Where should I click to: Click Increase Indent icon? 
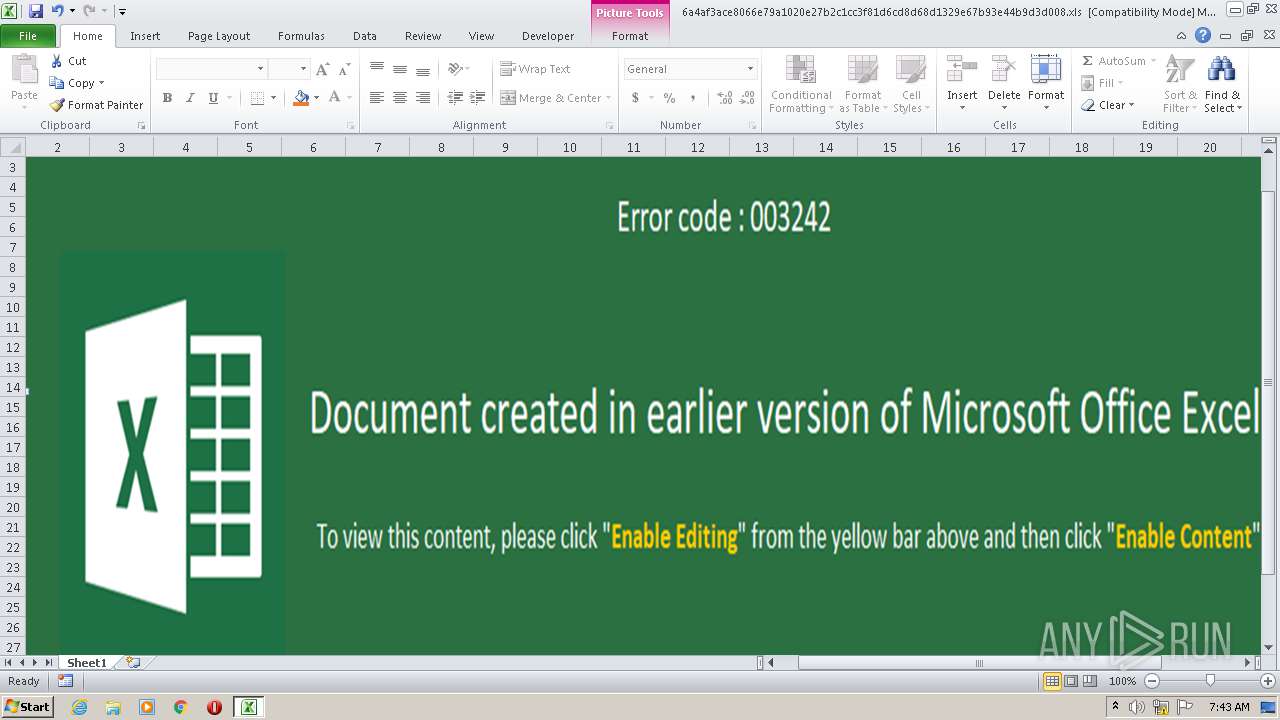pos(478,98)
